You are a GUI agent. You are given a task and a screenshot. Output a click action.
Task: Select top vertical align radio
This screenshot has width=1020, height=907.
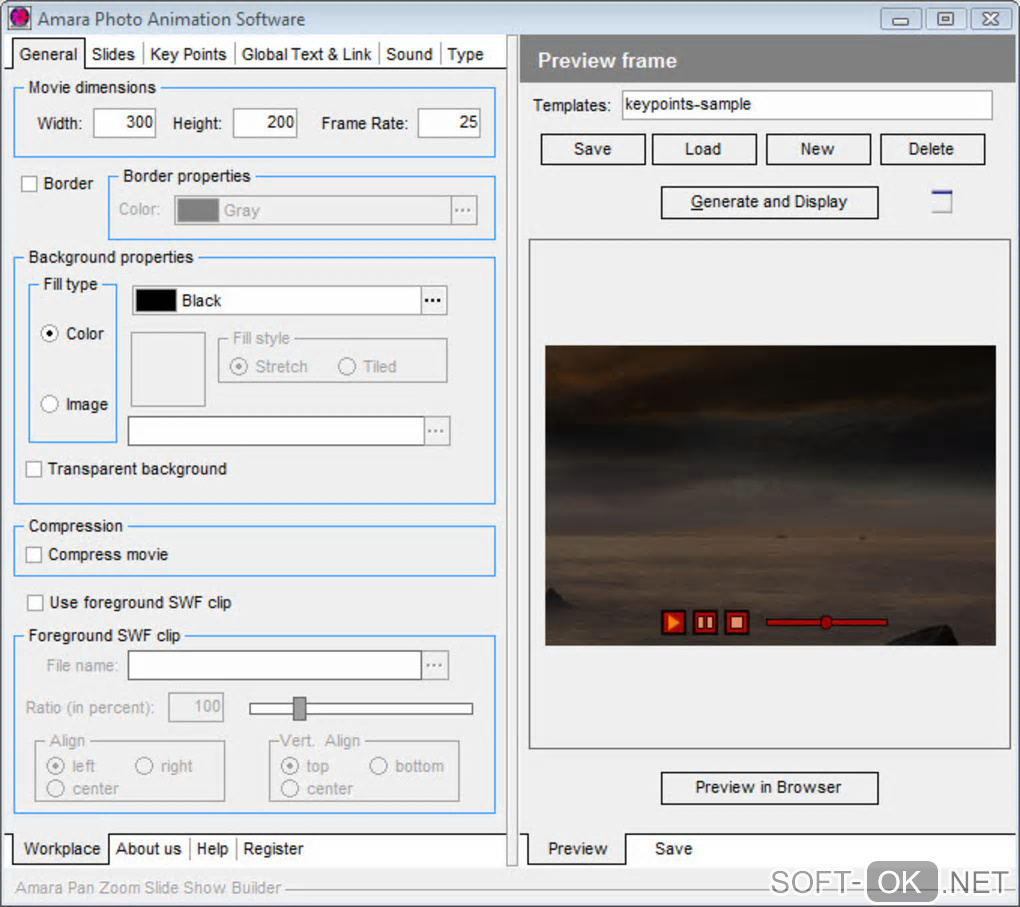pyautogui.click(x=289, y=766)
